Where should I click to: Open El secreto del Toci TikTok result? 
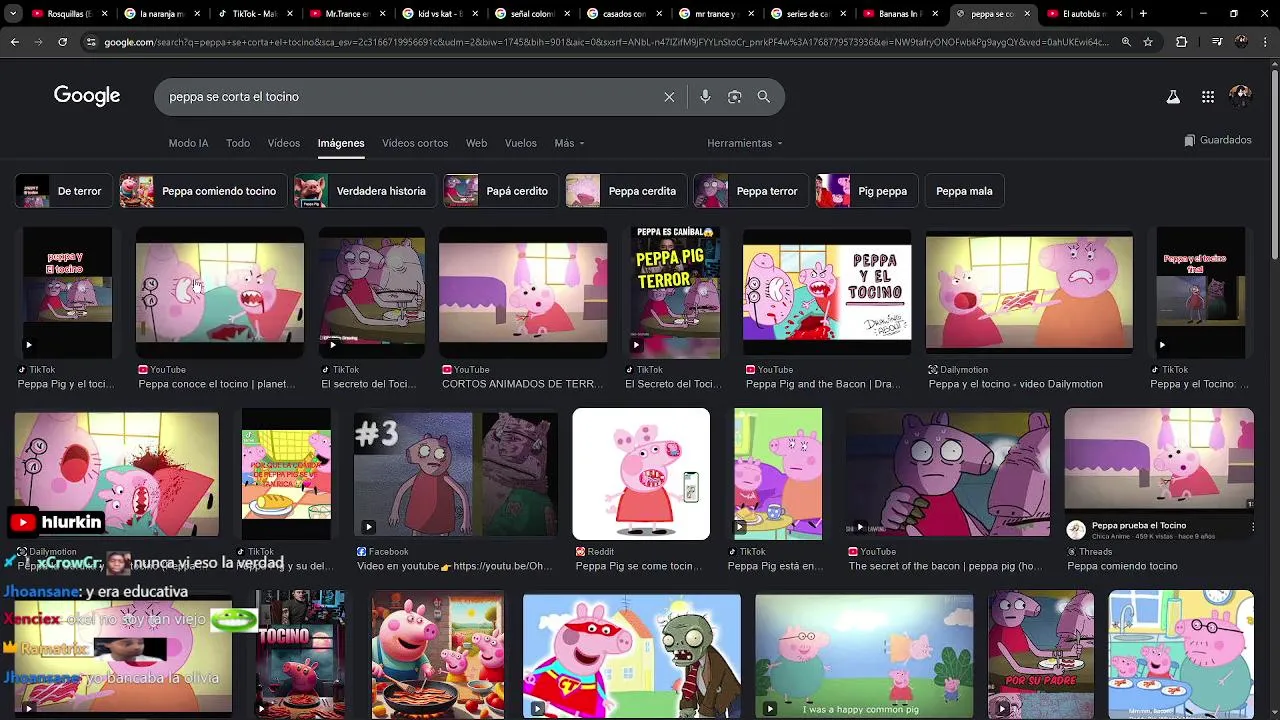pyautogui.click(x=371, y=293)
